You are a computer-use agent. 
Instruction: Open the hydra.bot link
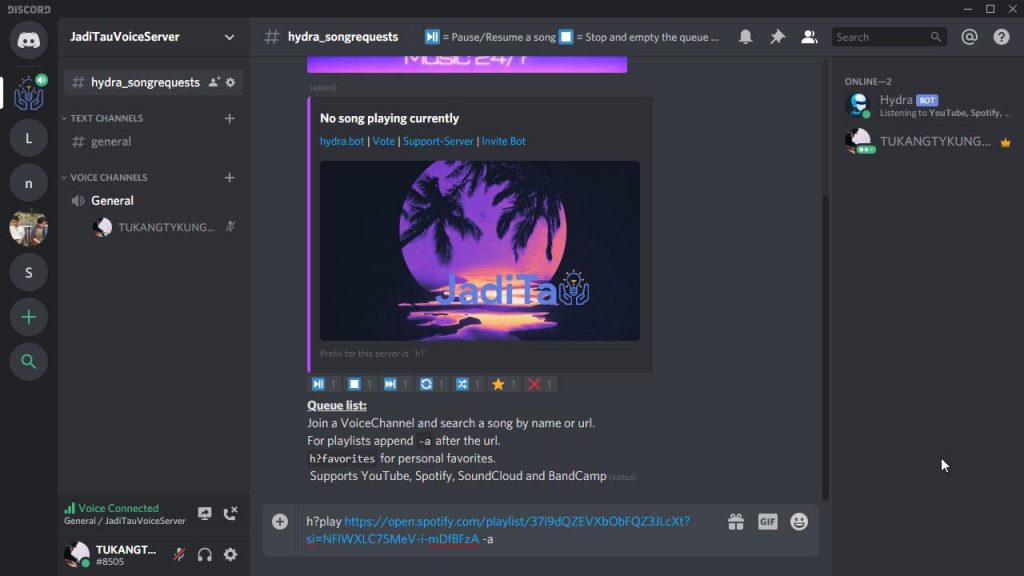coord(342,141)
